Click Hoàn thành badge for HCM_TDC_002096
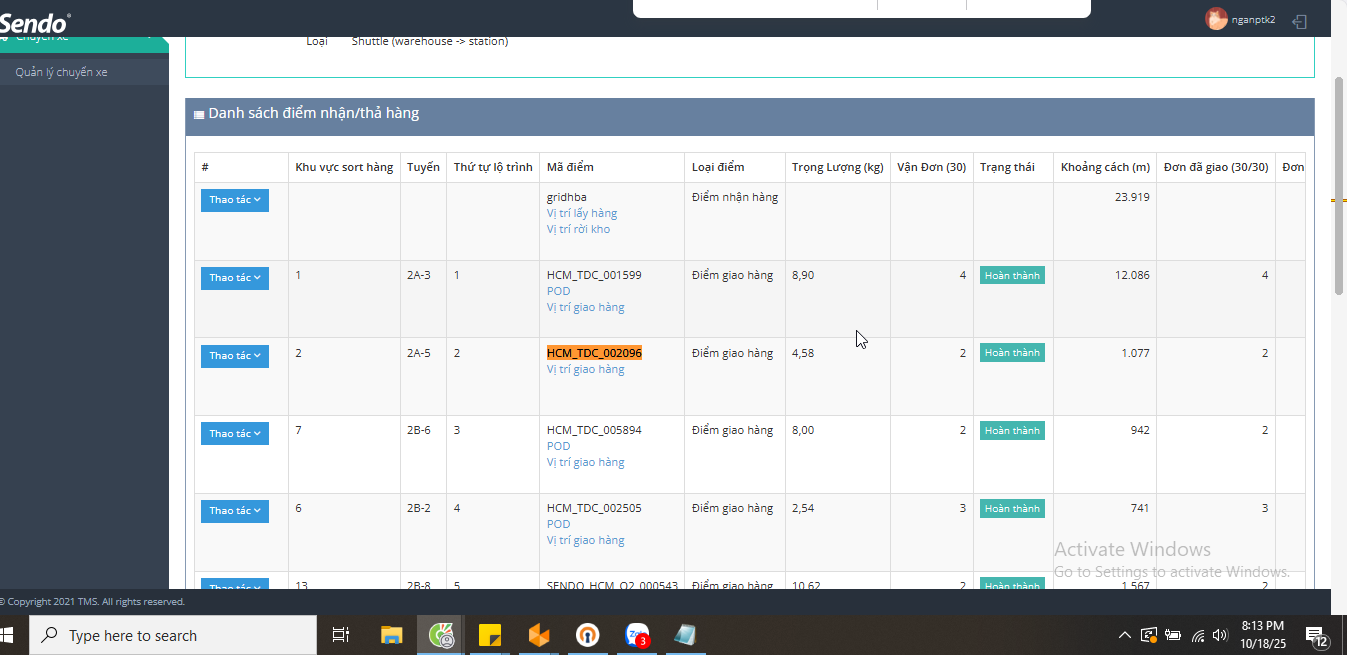Viewport: 1347px width, 655px height. click(1012, 353)
